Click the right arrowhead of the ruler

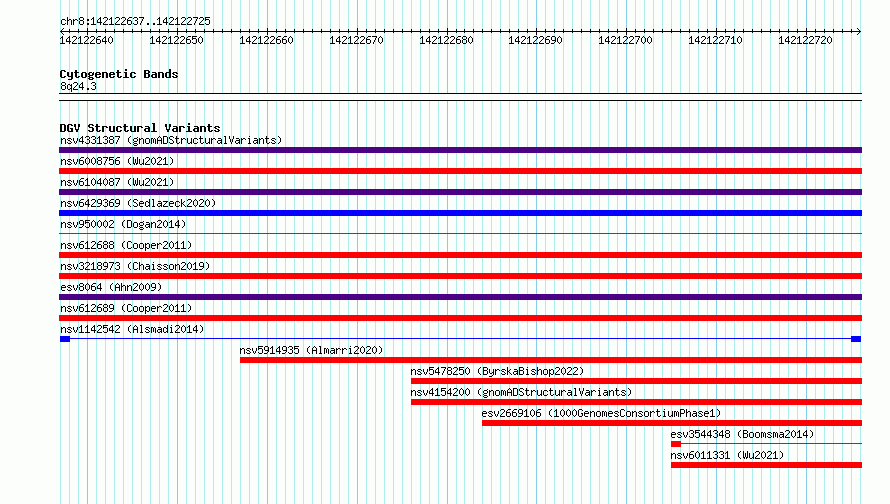859,31
